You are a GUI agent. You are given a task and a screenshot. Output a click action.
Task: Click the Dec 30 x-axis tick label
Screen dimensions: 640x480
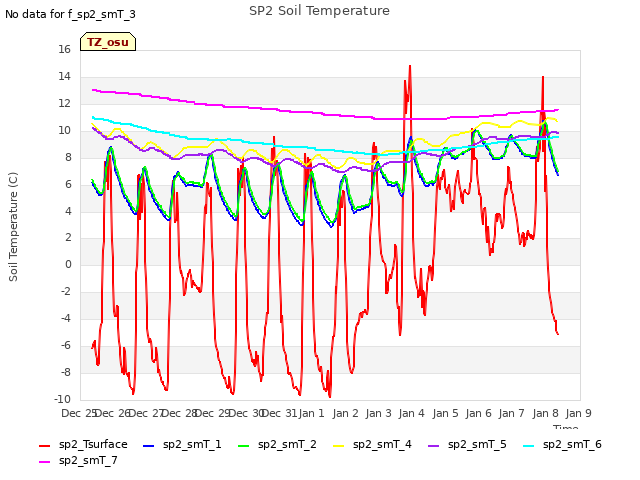coord(246,413)
